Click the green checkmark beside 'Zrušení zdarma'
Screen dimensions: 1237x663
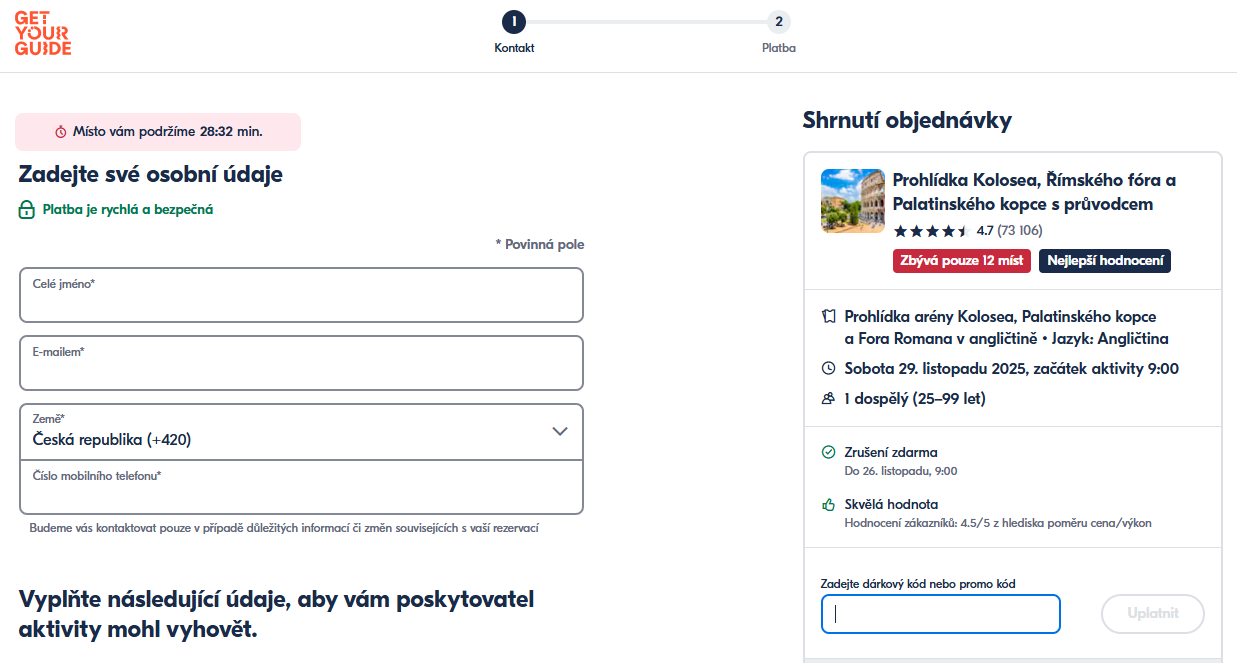click(x=828, y=451)
